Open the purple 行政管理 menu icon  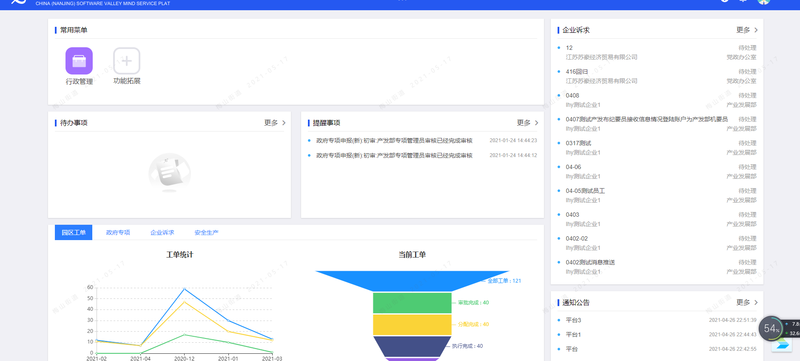click(79, 61)
